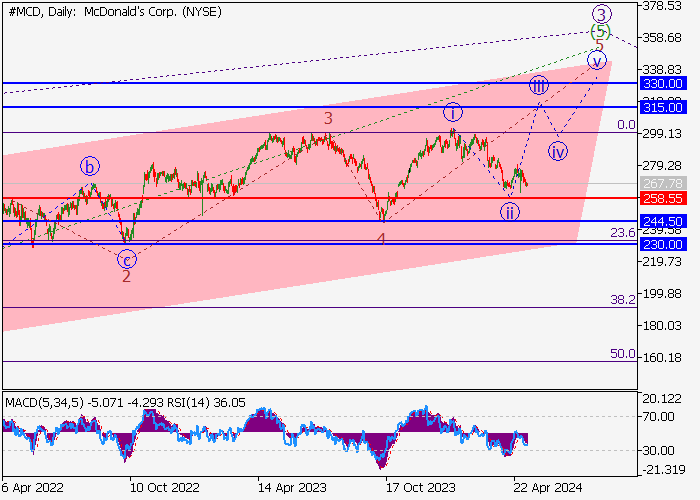Click the -21.319 indicator axis value
The height and width of the screenshot is (500, 700).
pos(663,470)
